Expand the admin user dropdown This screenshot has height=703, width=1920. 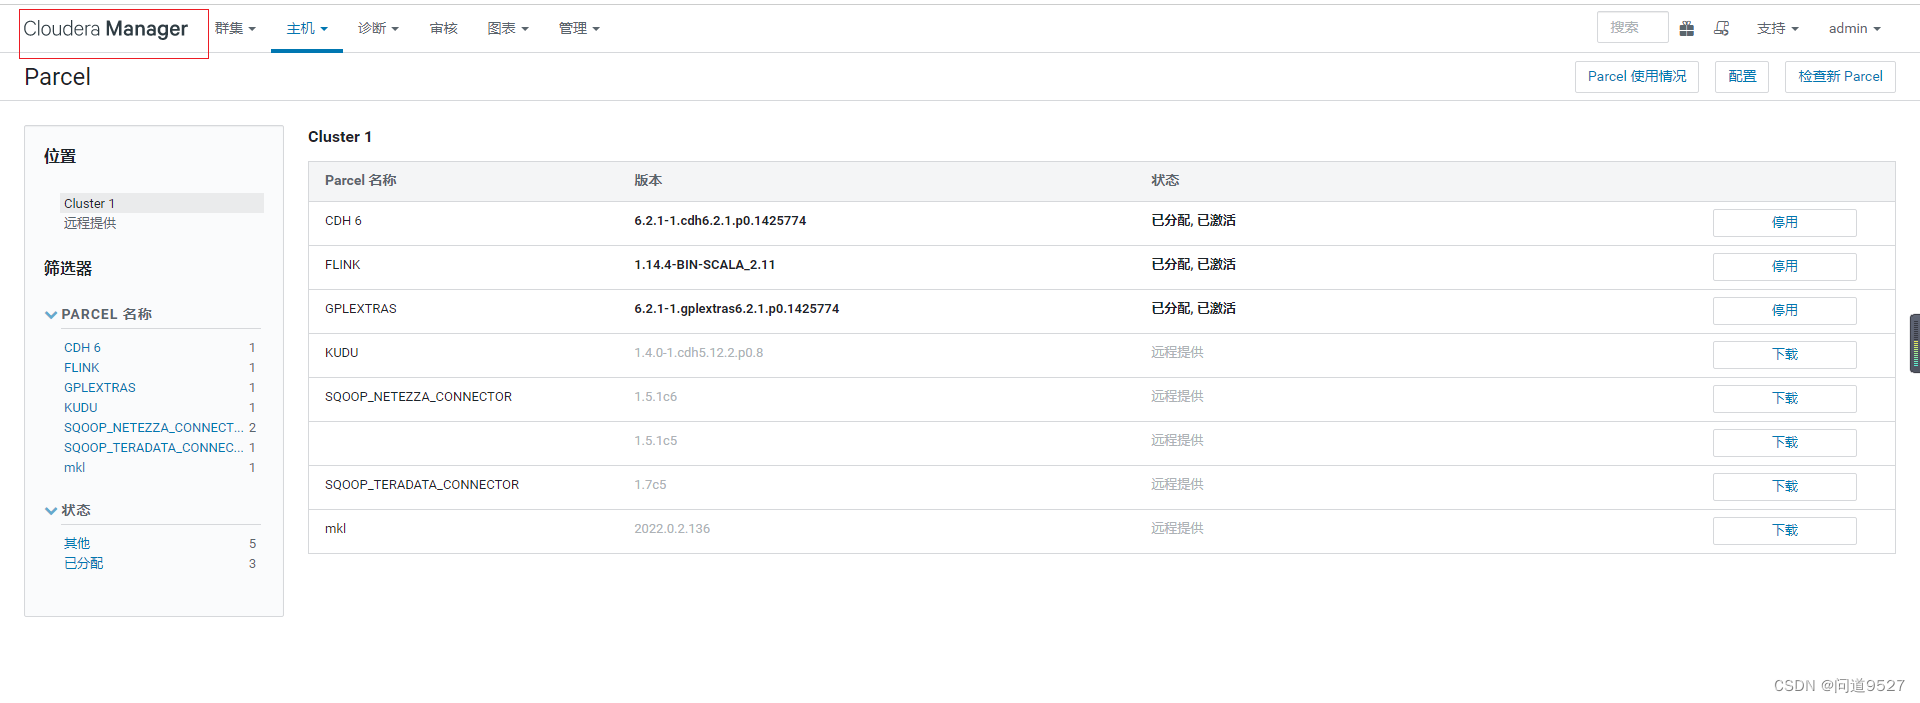coord(1854,28)
